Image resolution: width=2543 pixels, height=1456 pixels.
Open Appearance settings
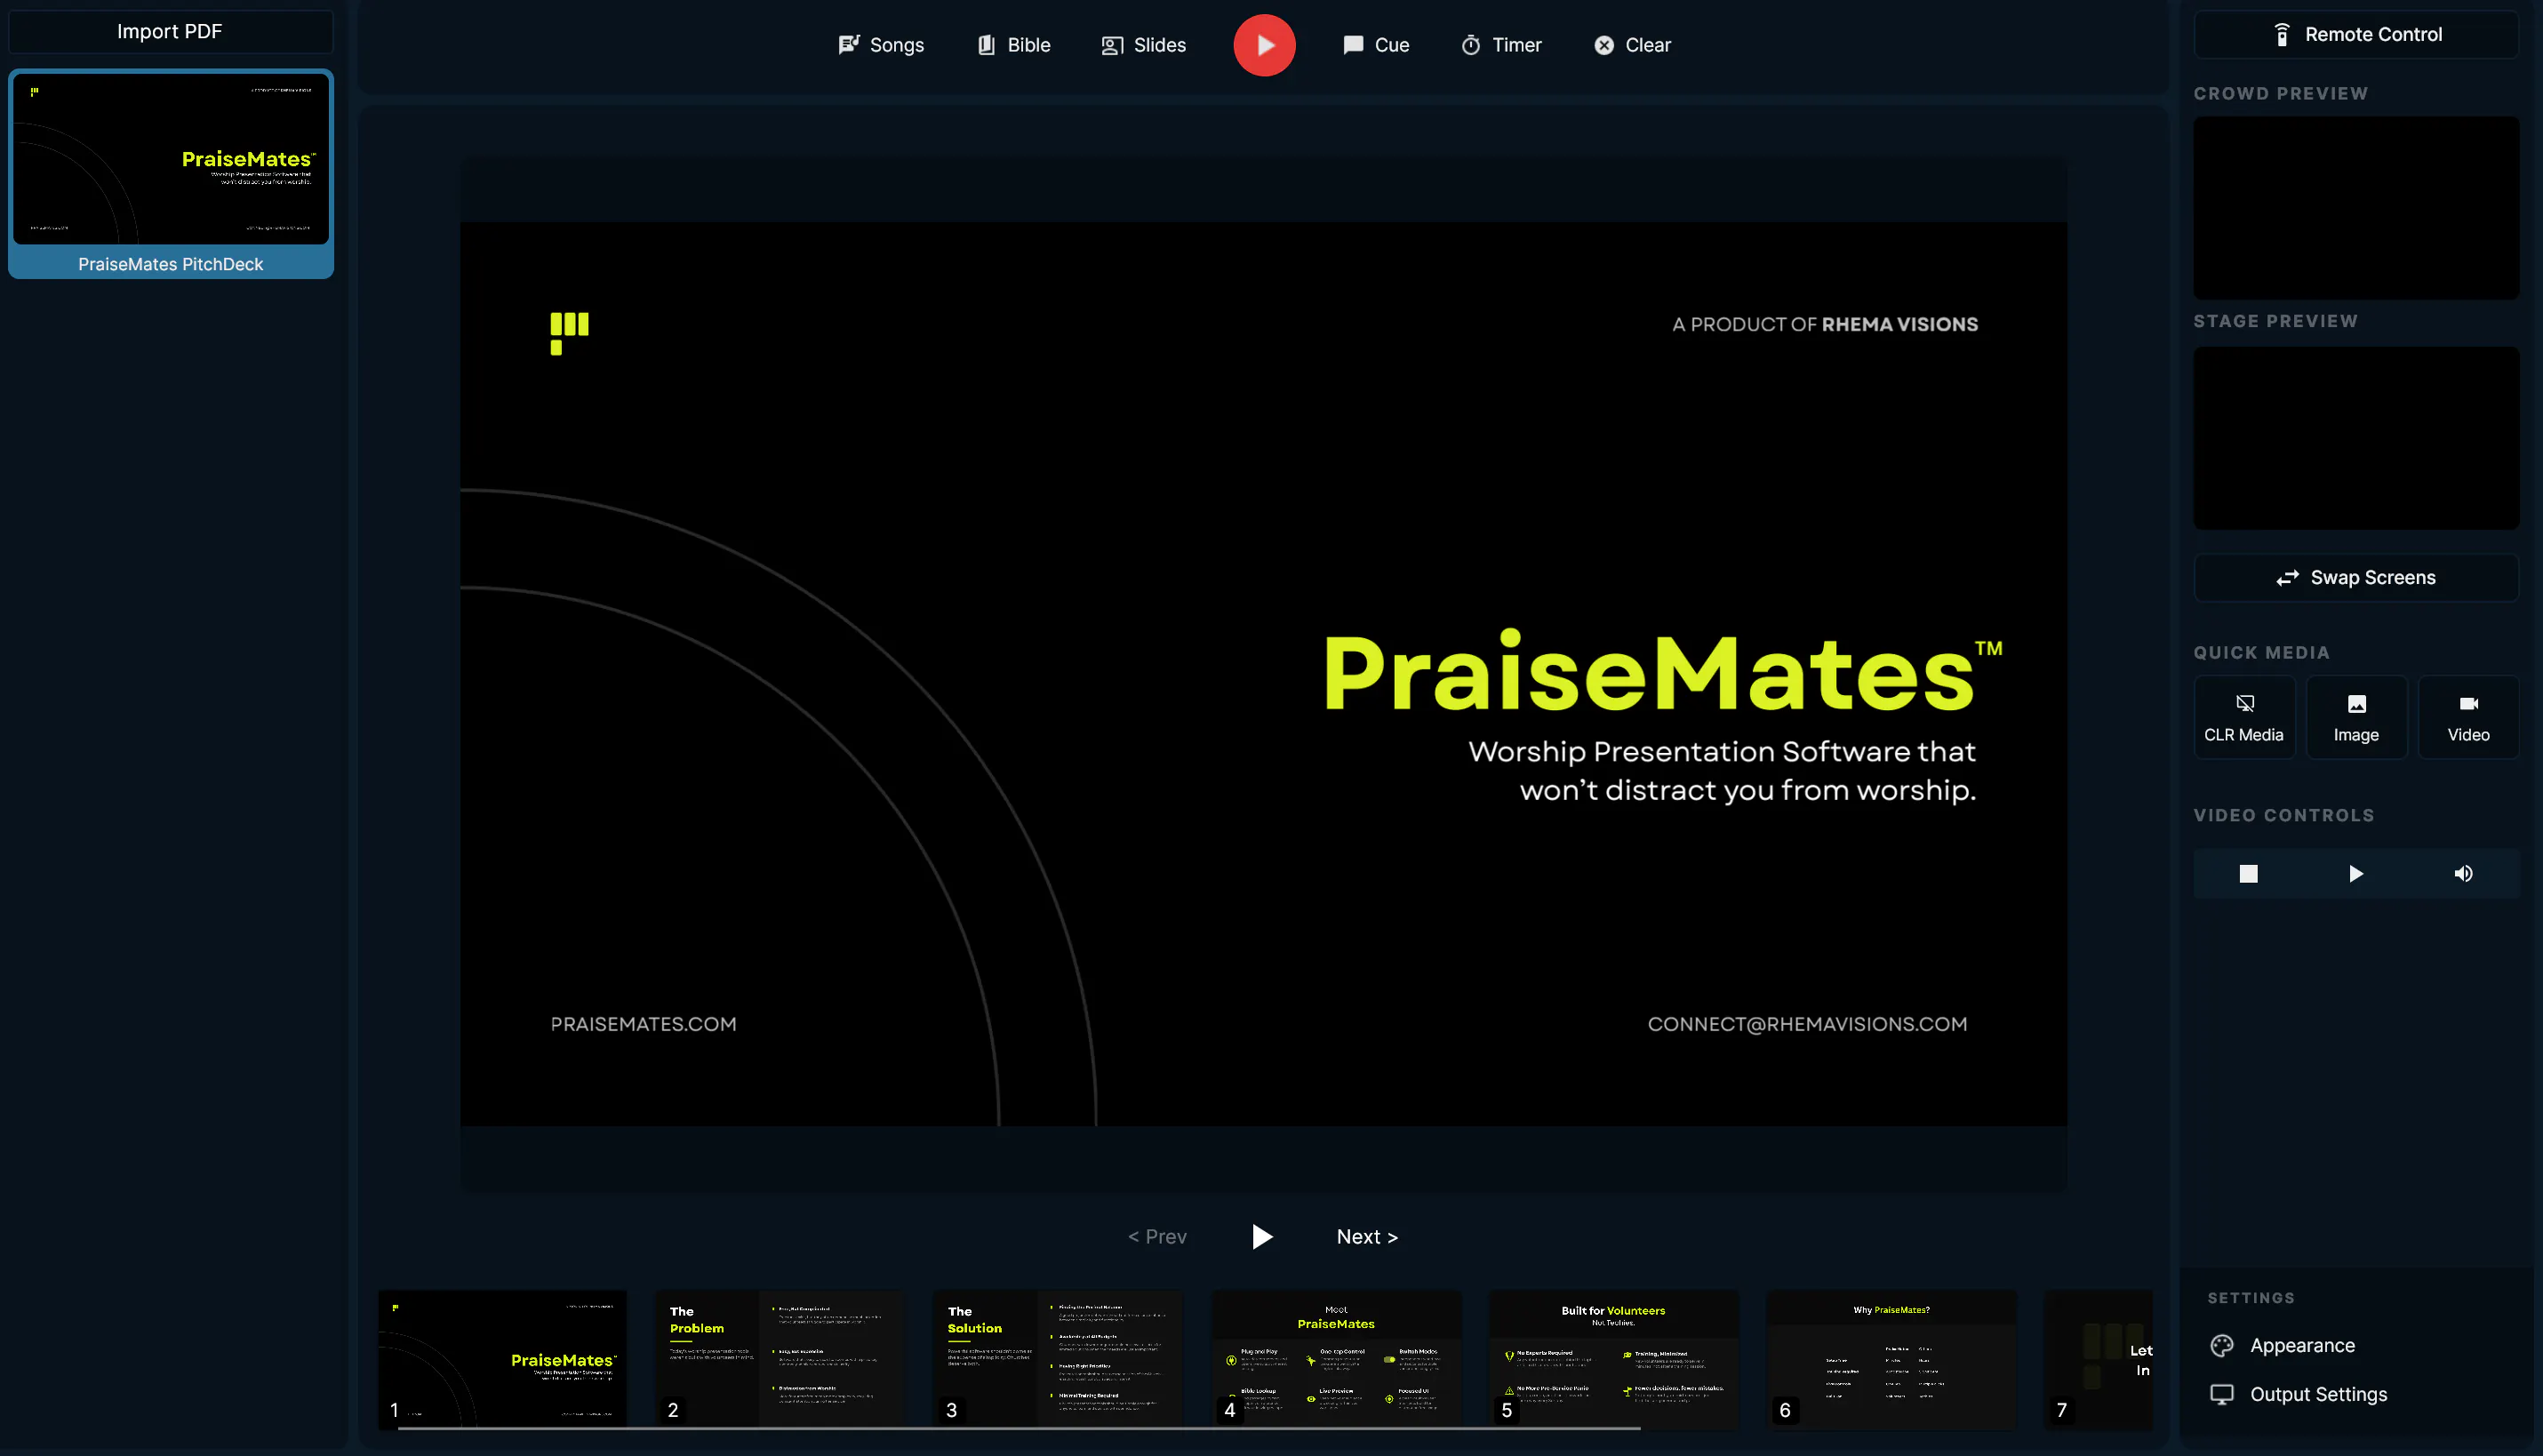(x=2283, y=1345)
